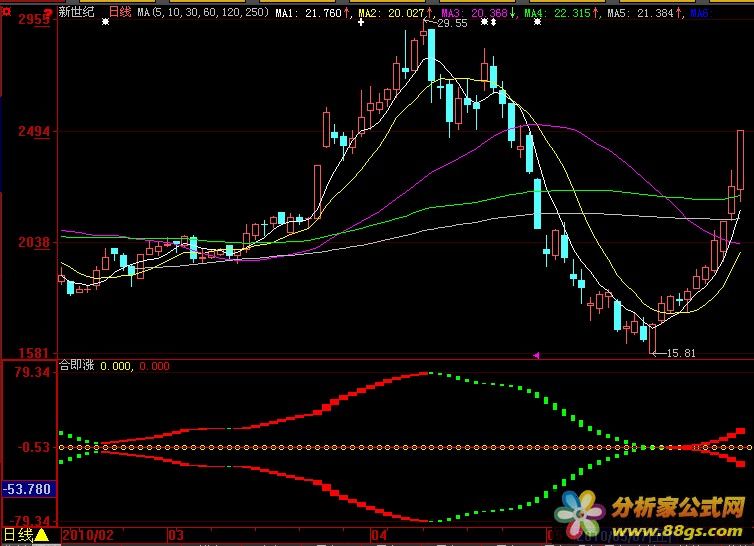Click the MA2: 20.027 value
The image size is (754, 546).
(391, 13)
